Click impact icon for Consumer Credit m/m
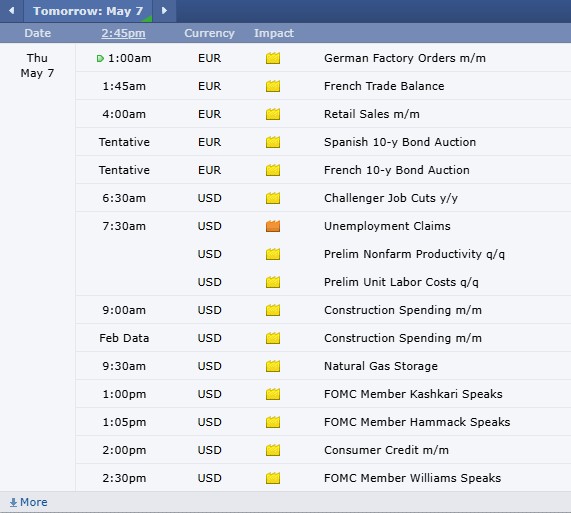Screen dimensions: 571x513 [x=273, y=450]
